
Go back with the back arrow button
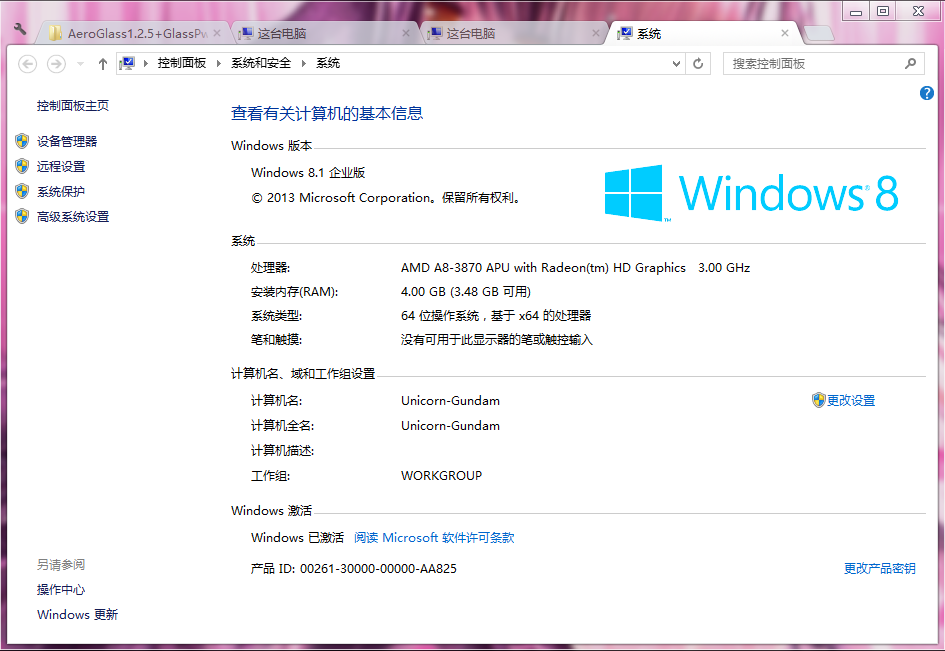click(x=28, y=64)
